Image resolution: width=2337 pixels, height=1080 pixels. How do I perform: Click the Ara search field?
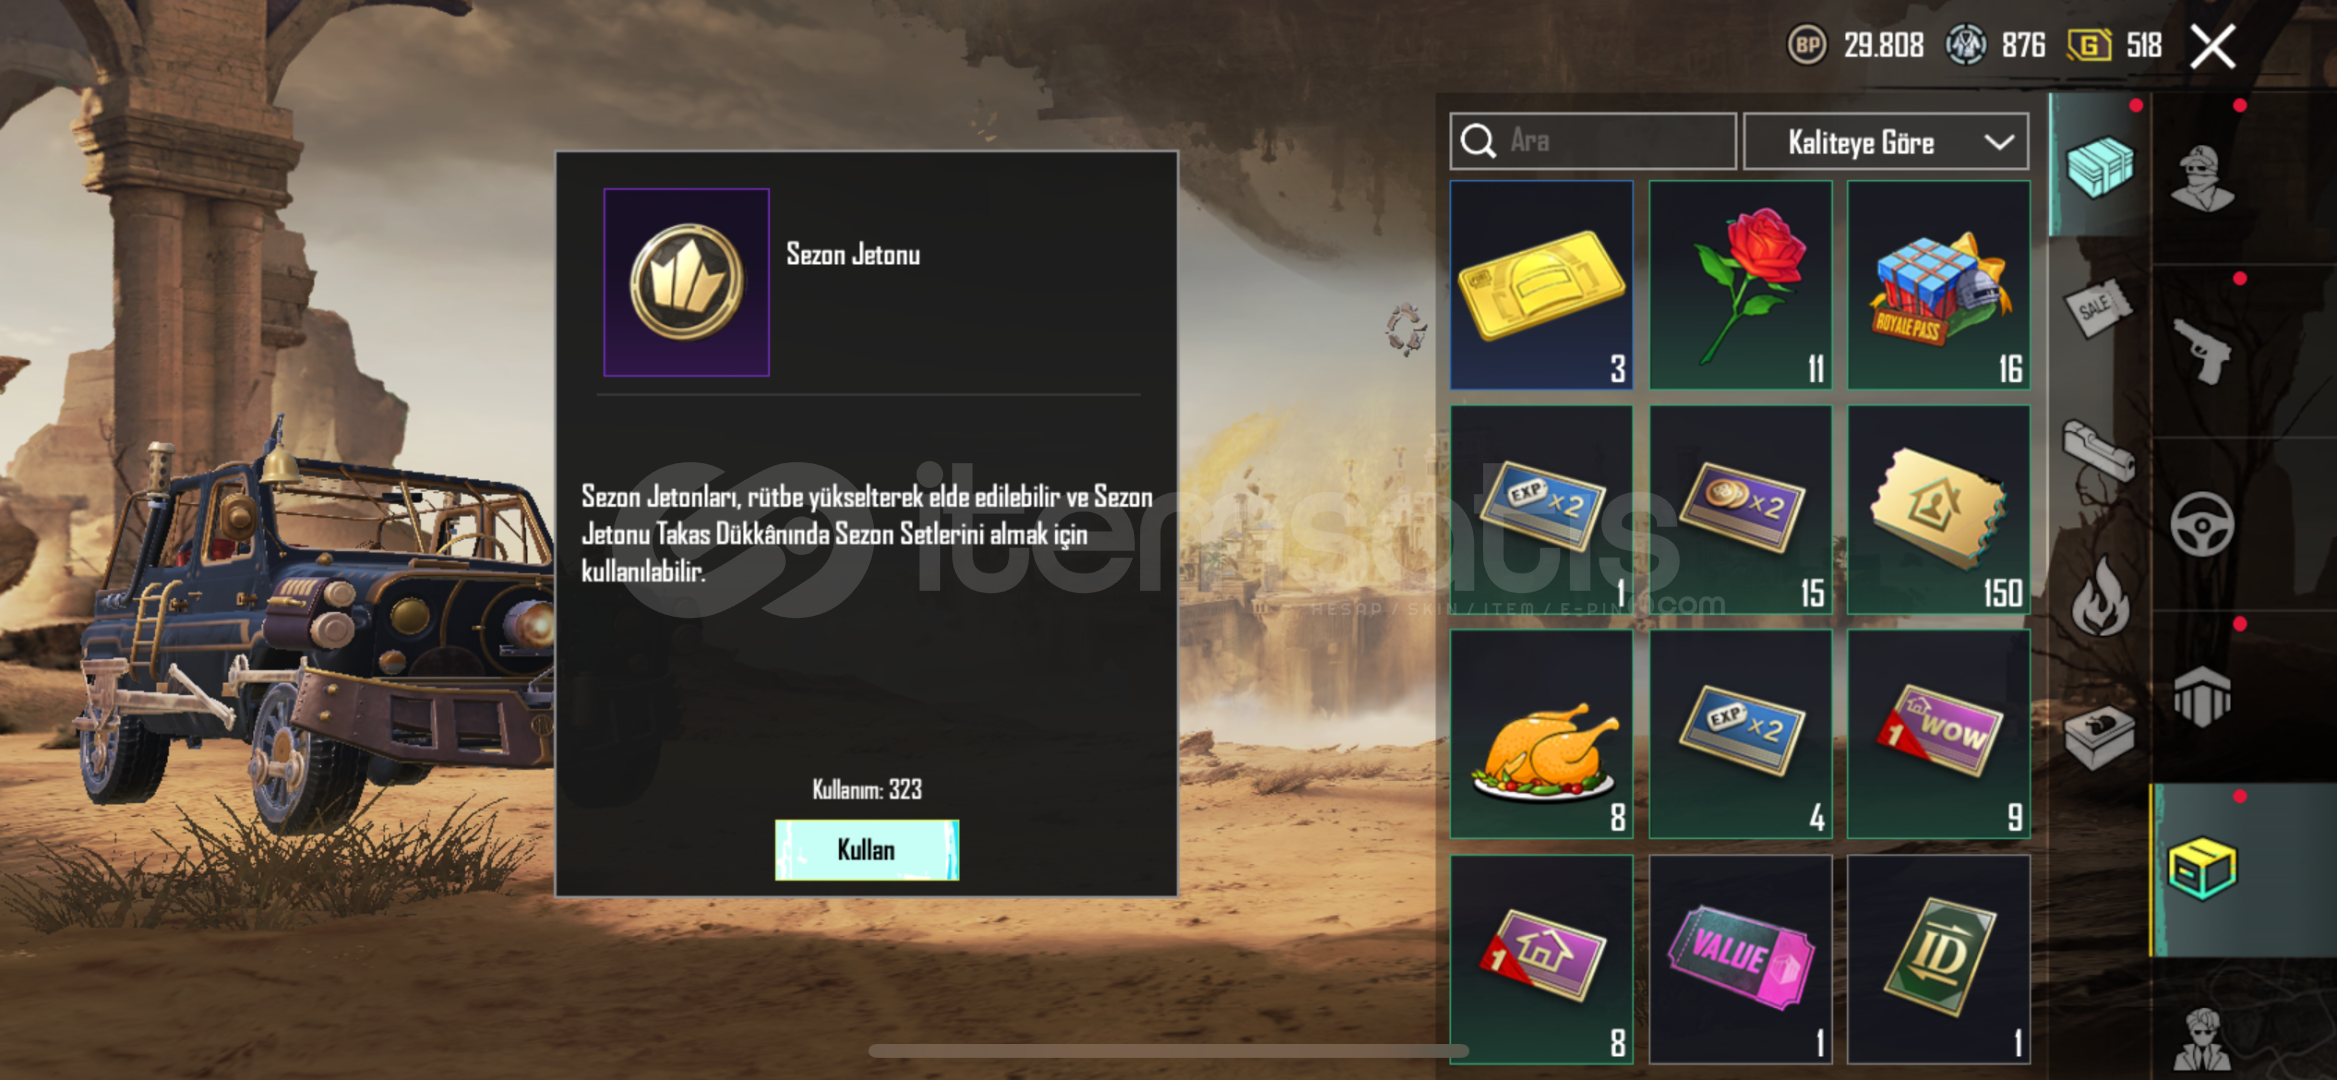[x=1592, y=142]
